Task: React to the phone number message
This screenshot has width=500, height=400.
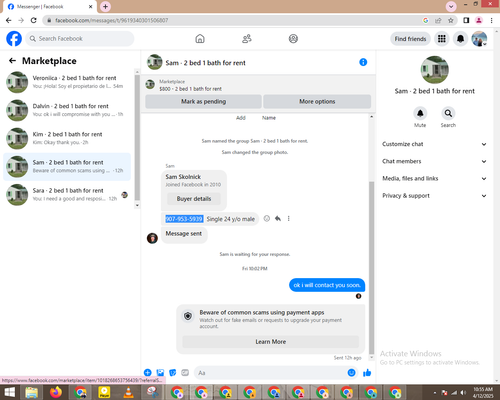Action: point(266,219)
